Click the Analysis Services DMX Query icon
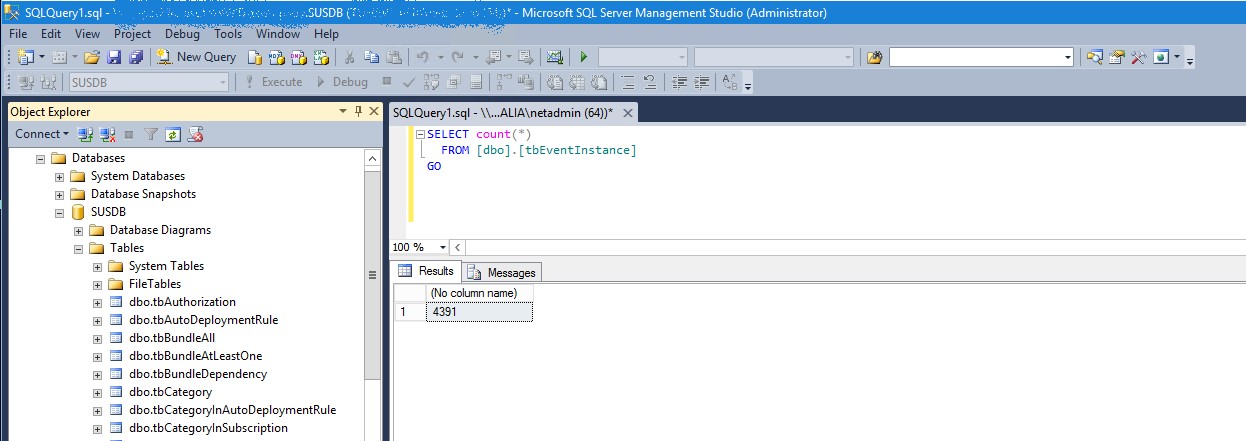The width and height of the screenshot is (1246, 441). (x=298, y=57)
